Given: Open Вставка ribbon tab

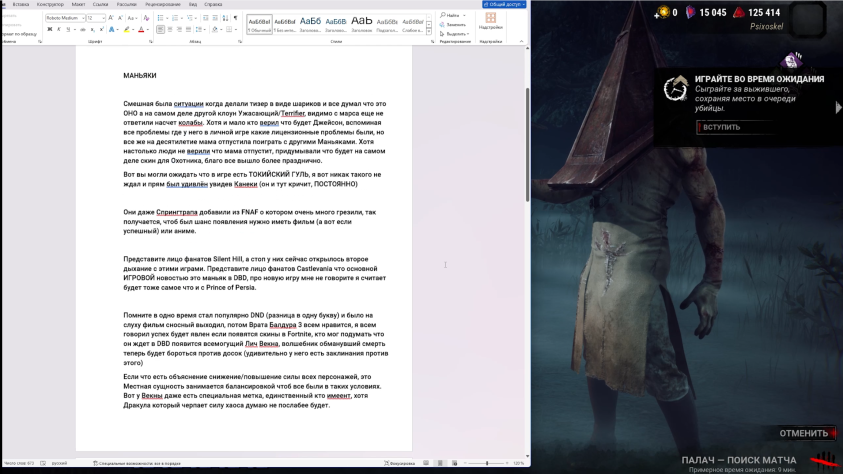Looking at the screenshot, I should click(x=21, y=4).
